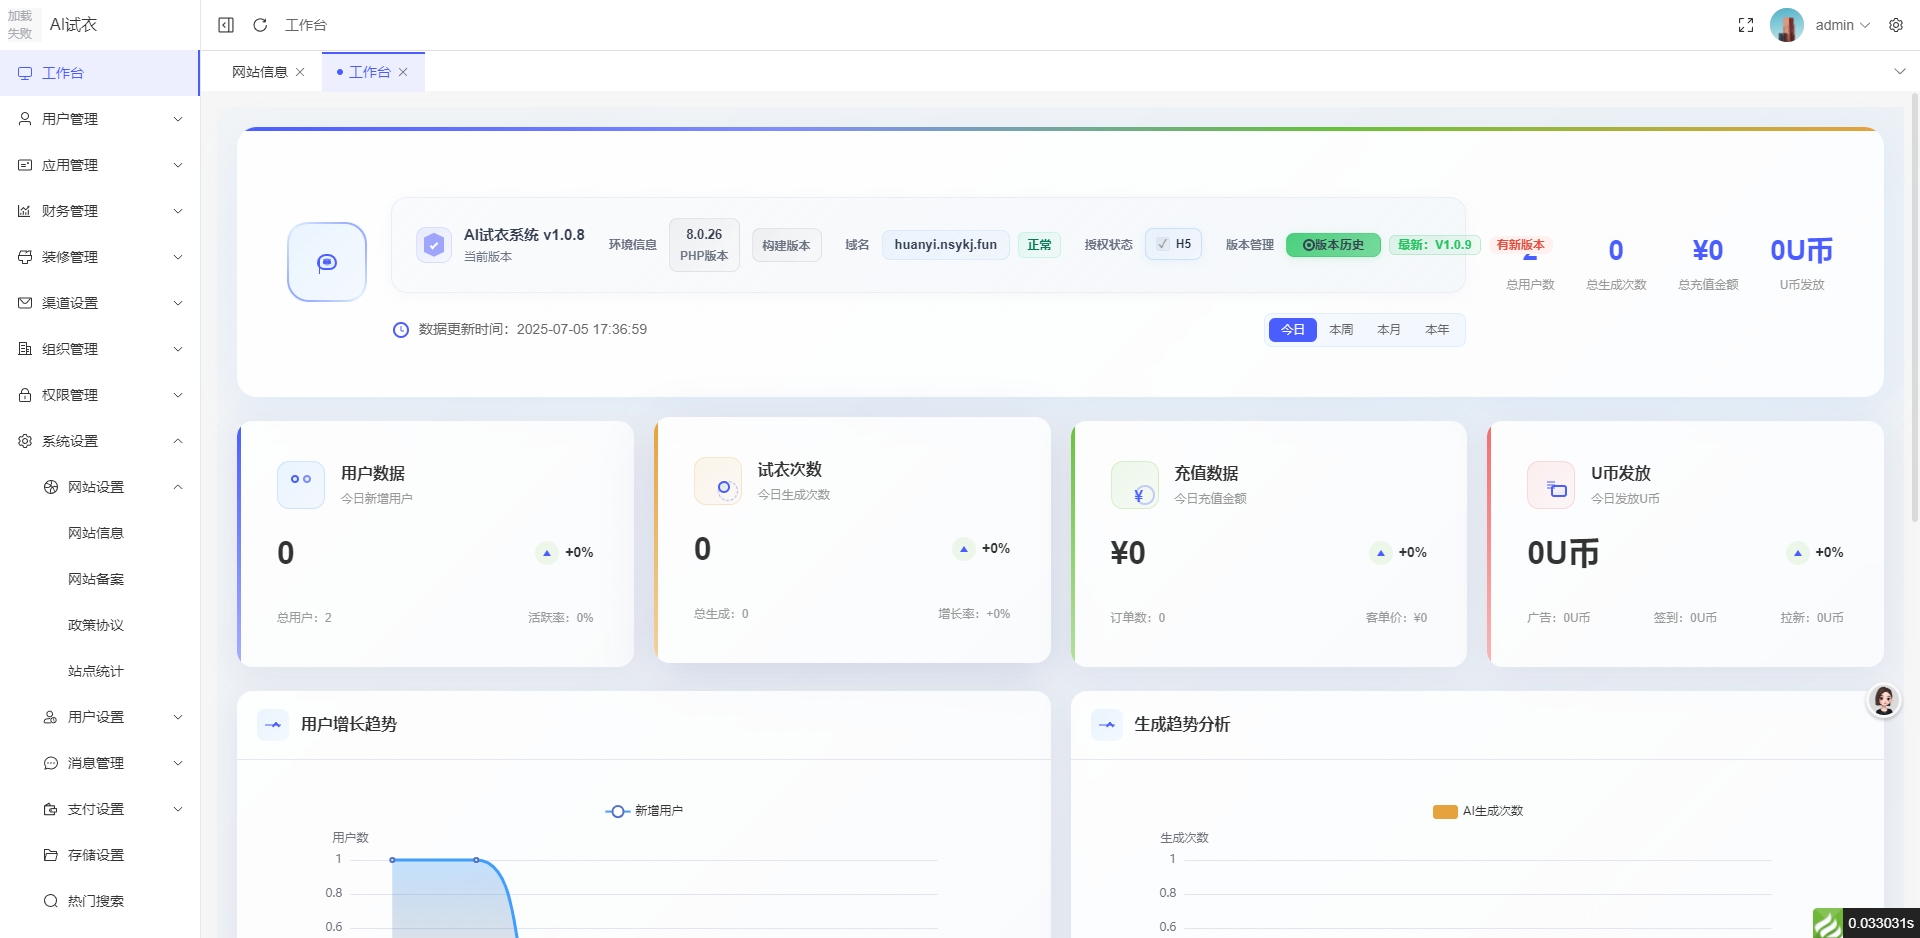The image size is (1920, 938).
Task: Click the 用户管理 person icon
Action: point(25,119)
